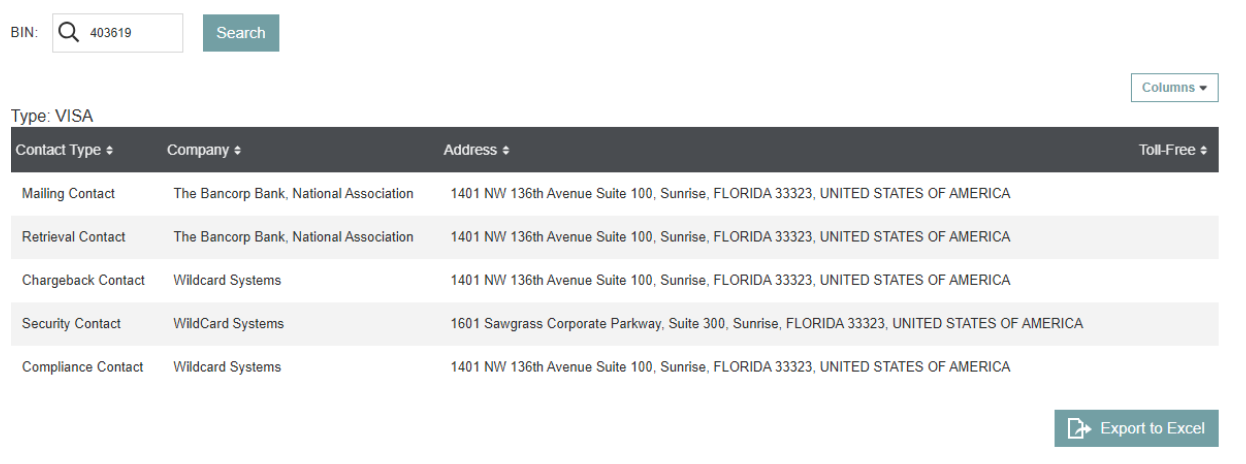
Task: Select the Retrieval Contact row
Action: tap(73, 237)
